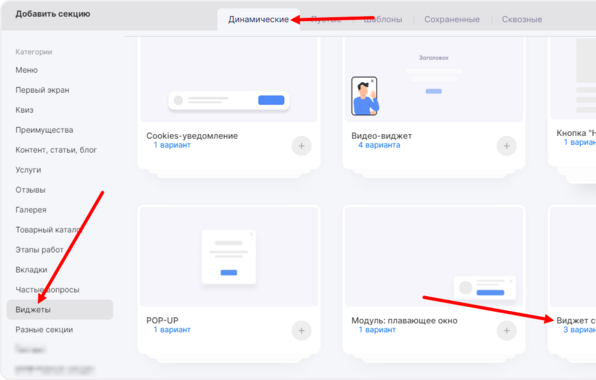596x380 pixels.
Task: Click the Добавить секцию heading
Action: tap(53, 14)
